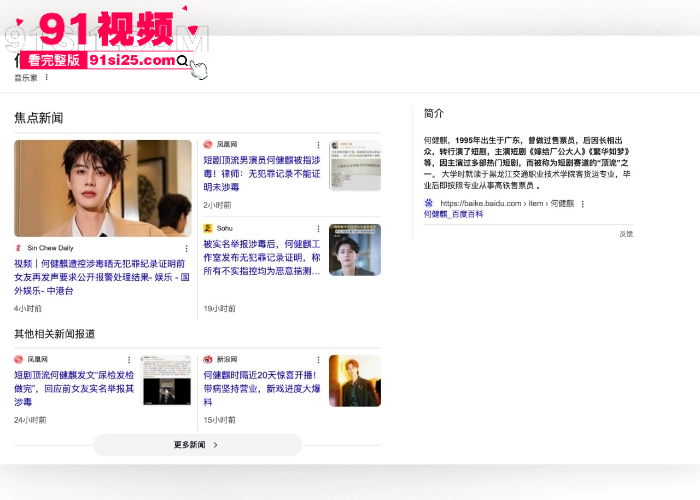Open three-dot options on 新浪网 article
The image size is (700, 500).
click(318, 359)
